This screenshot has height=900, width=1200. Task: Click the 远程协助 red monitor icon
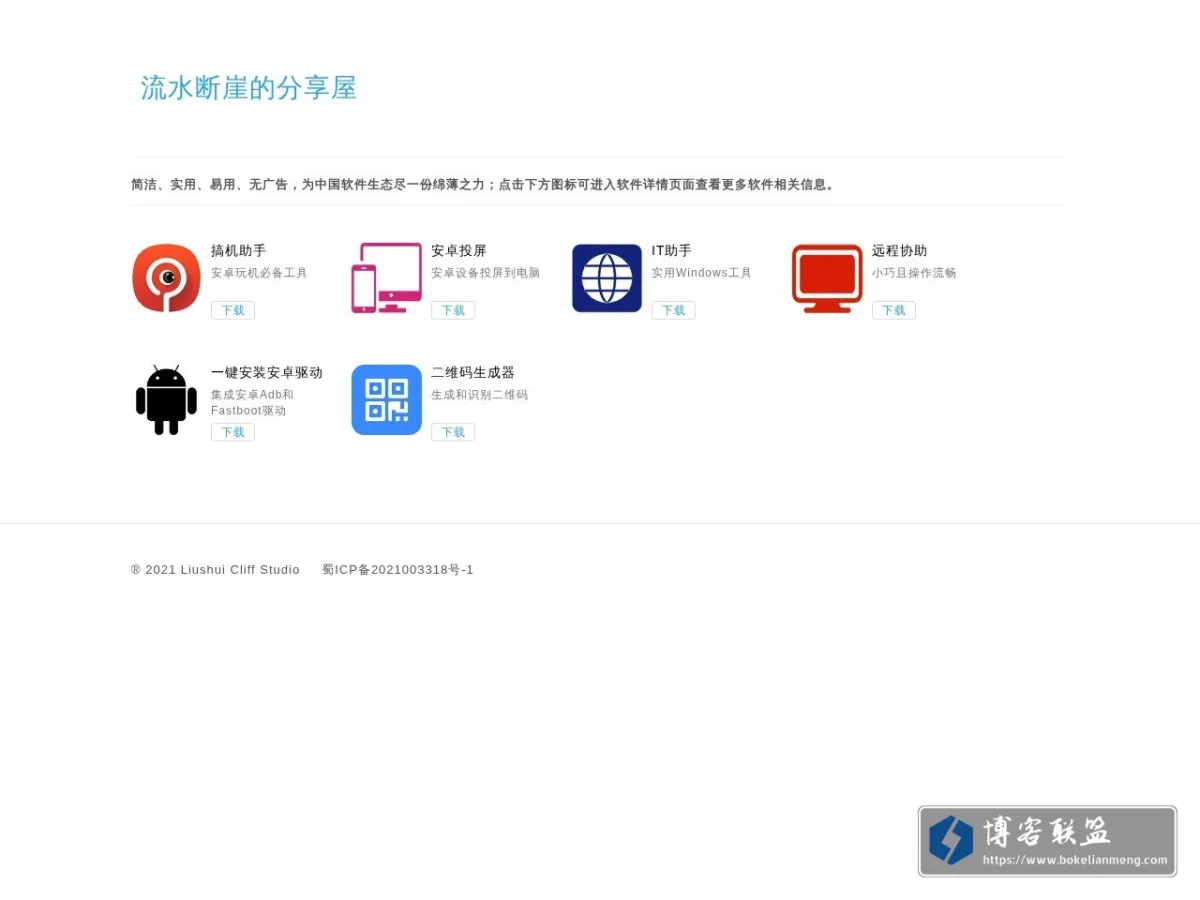coord(827,278)
